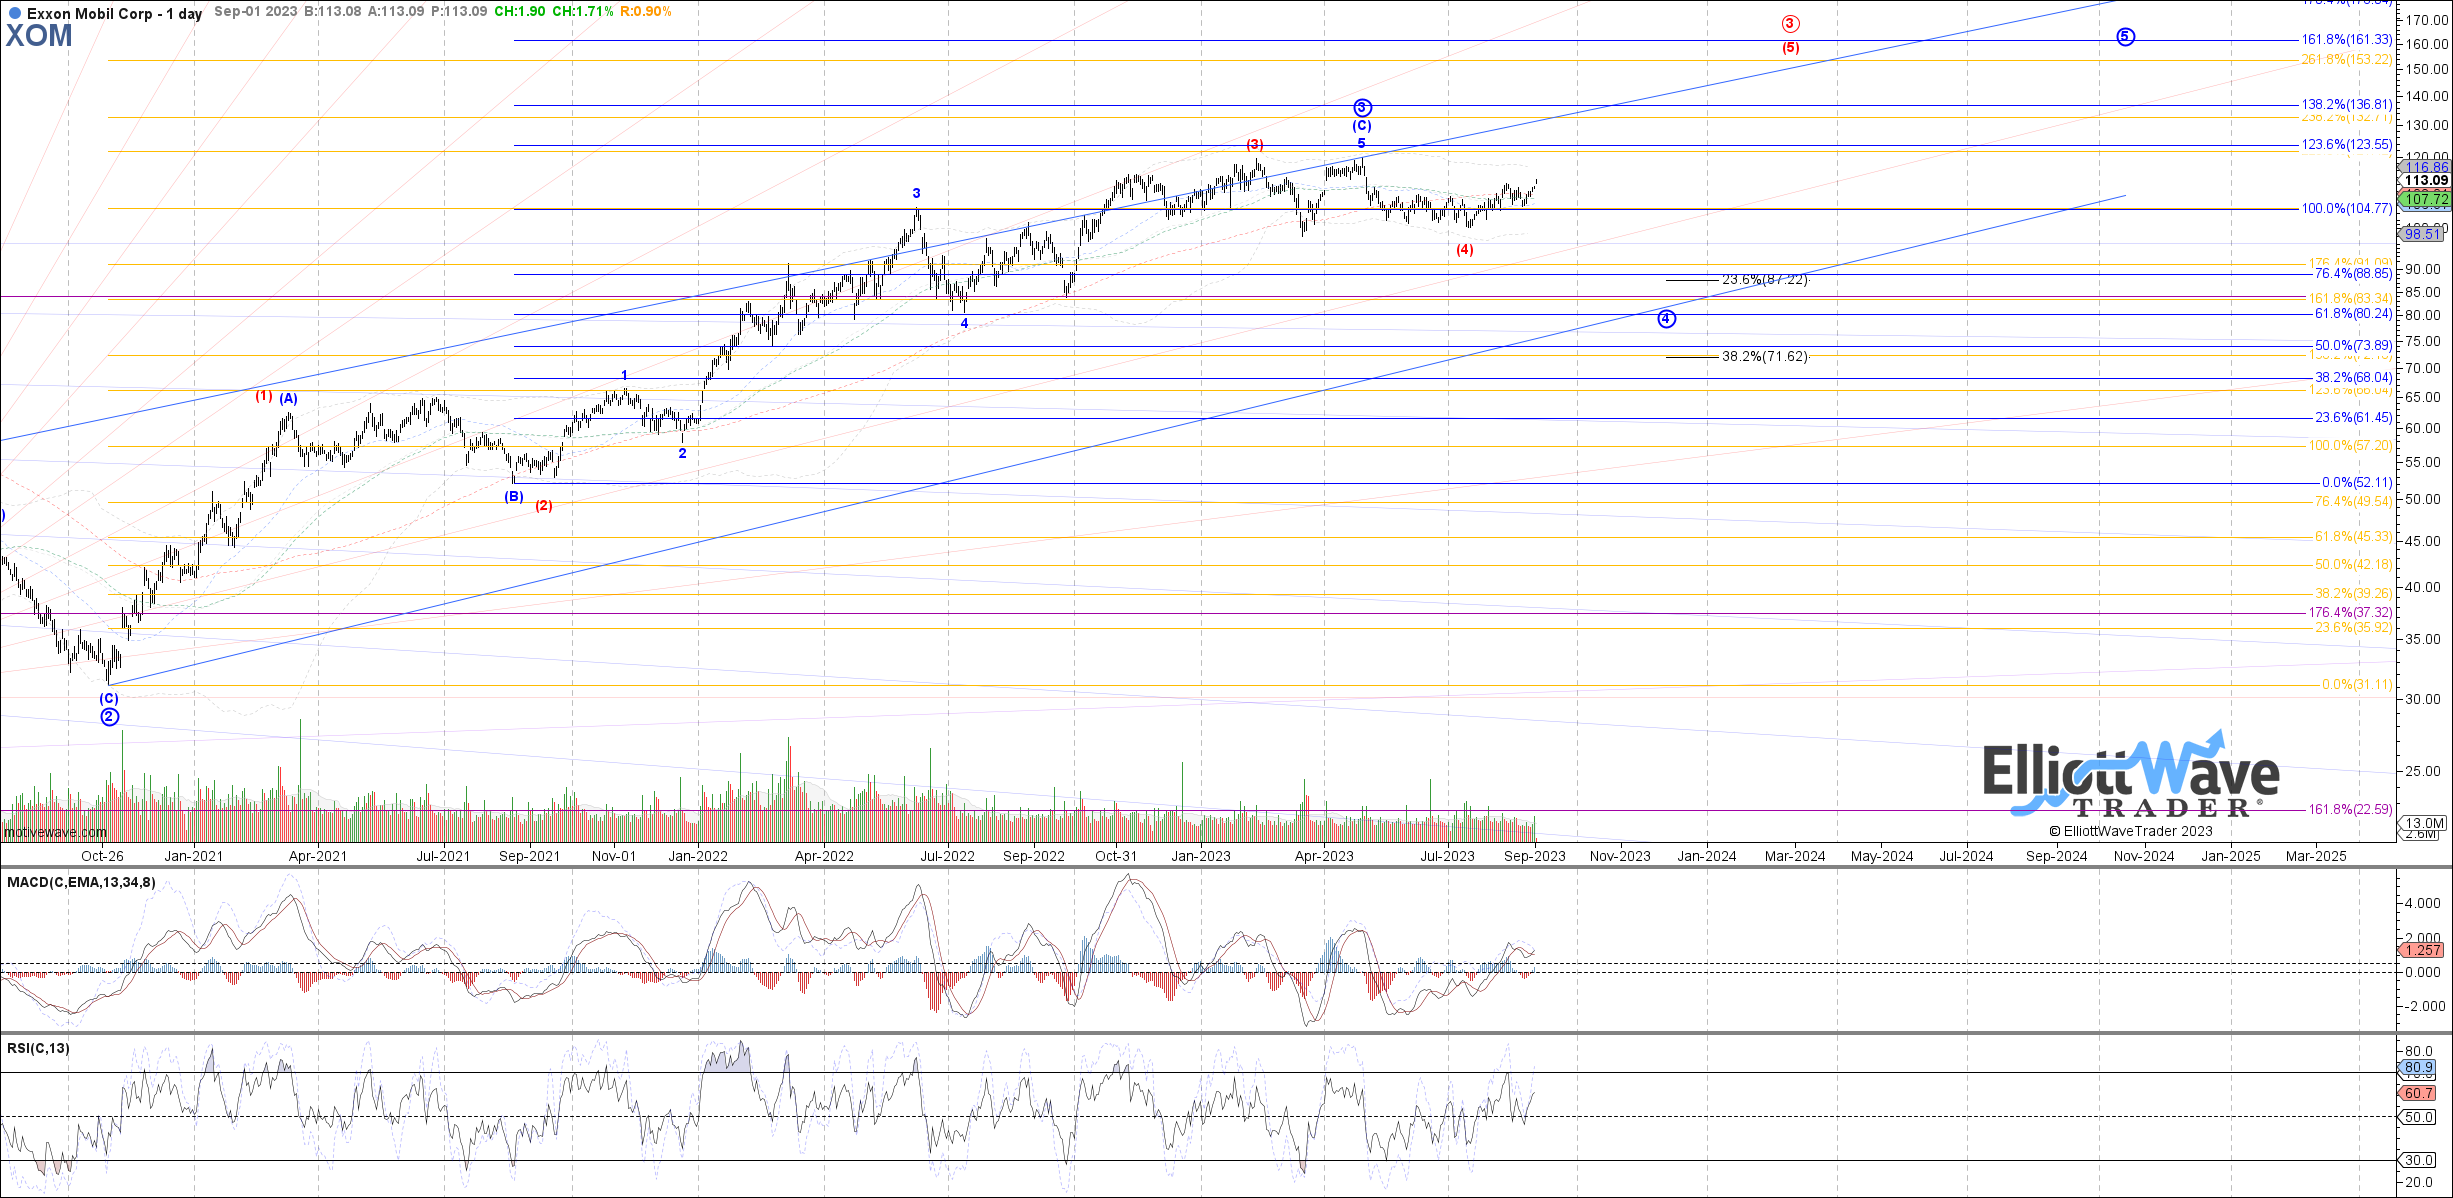
Task: Click the 176.4%(37.32) Fibonacci label
Action: tap(2350, 613)
